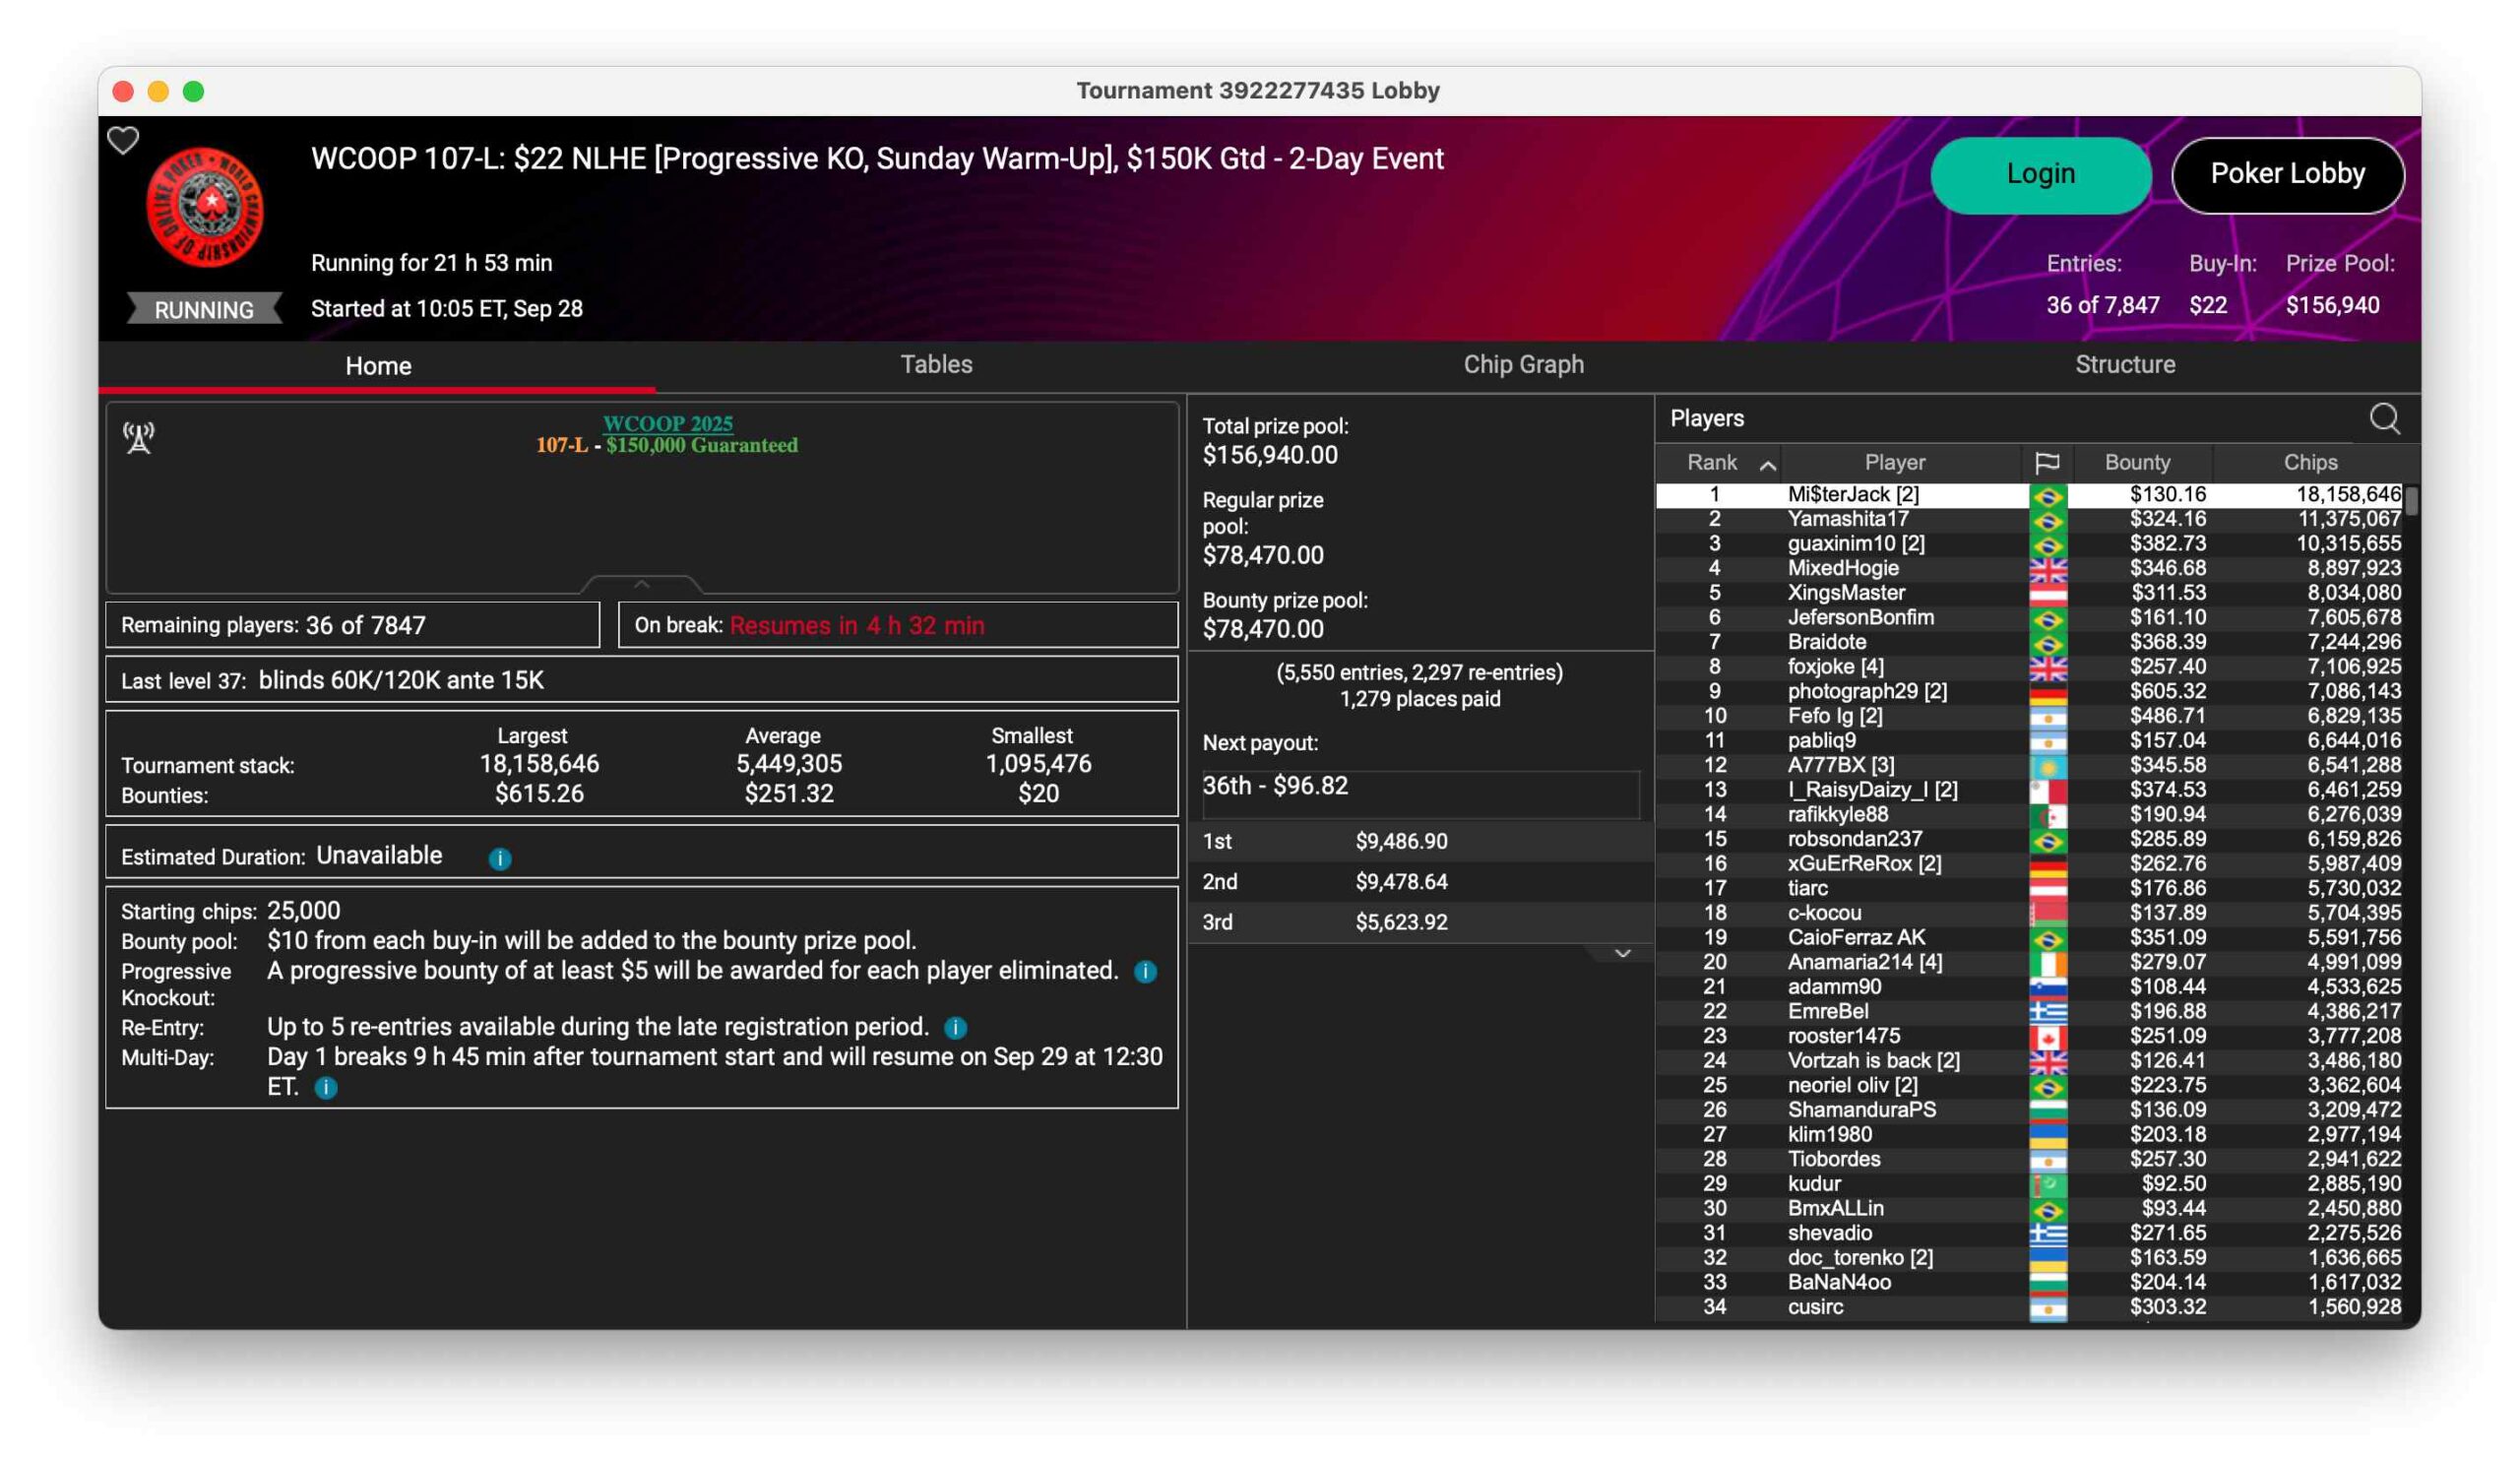Click info icon after Multi-Day ET text
This screenshot has width=2520, height=1460.
(x=326, y=1088)
